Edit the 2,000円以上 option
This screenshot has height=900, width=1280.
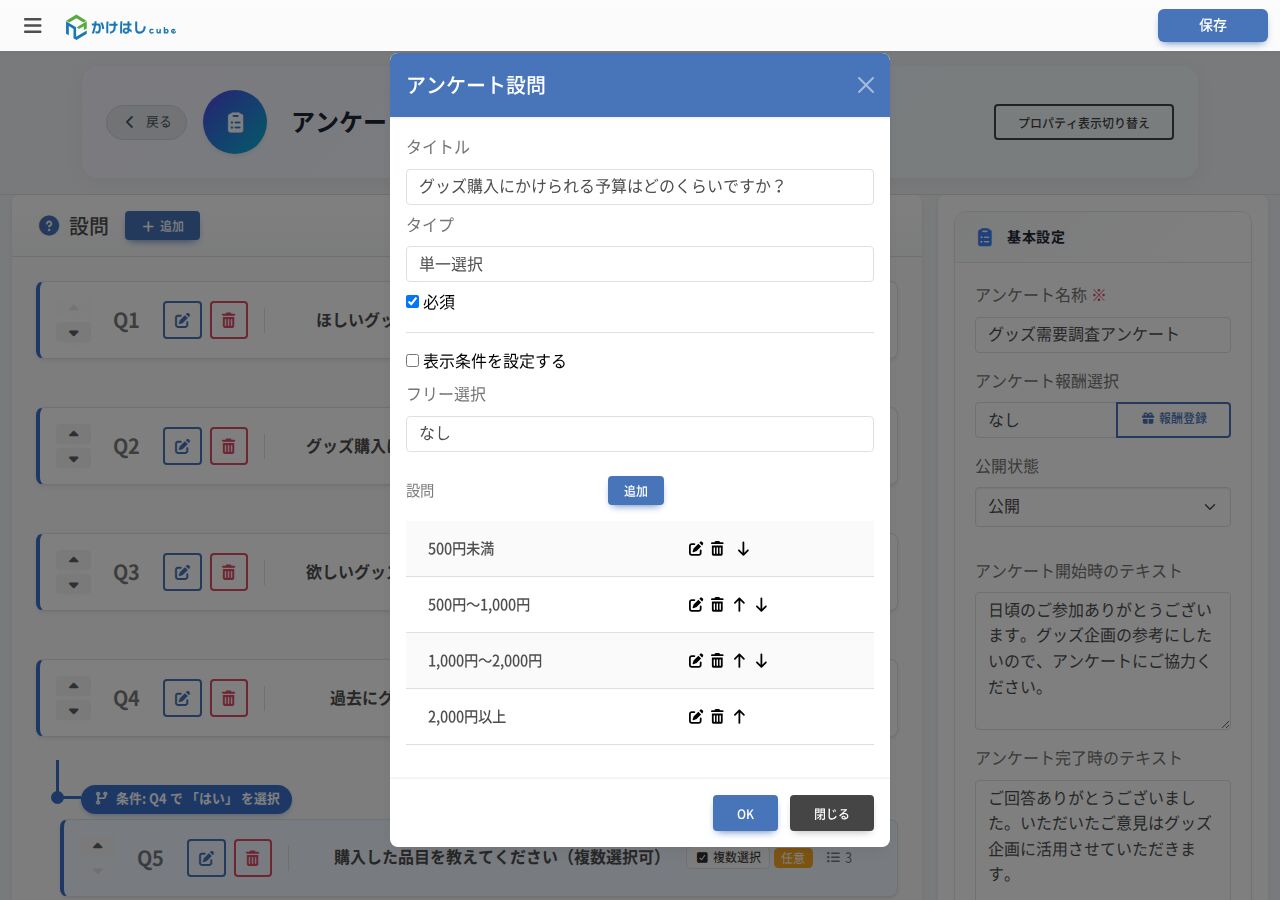pos(696,717)
